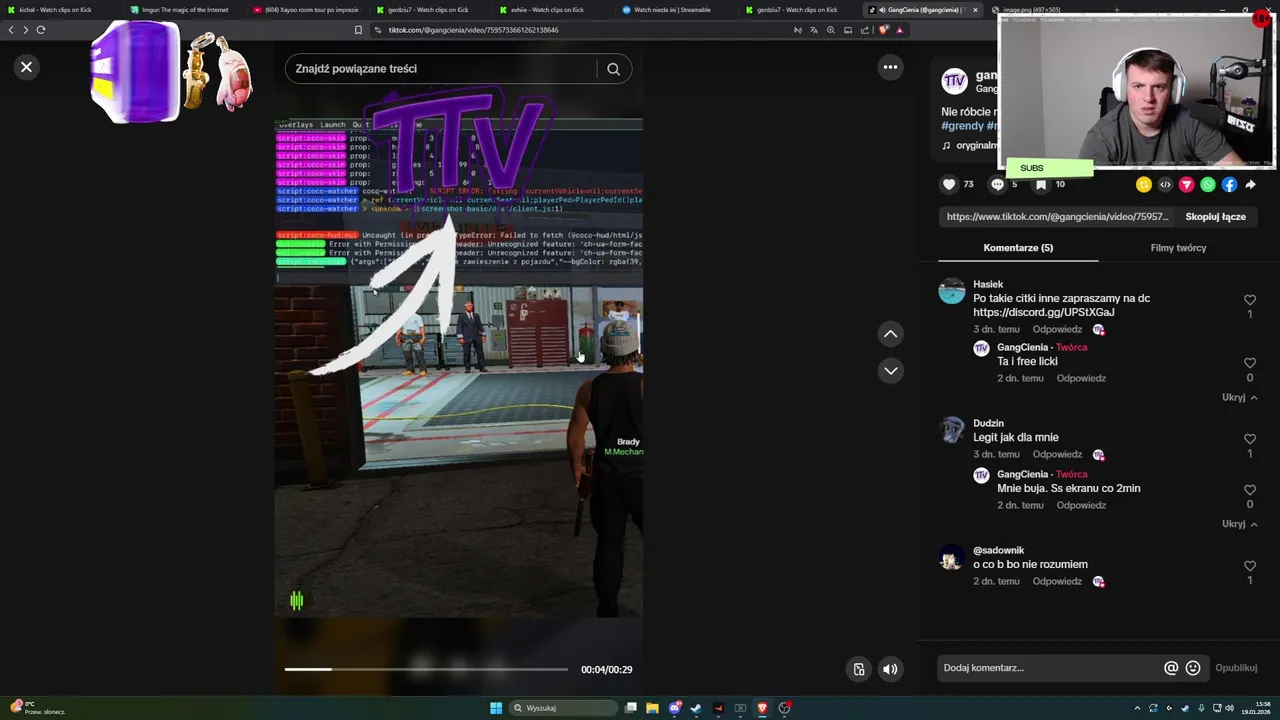Click the browser address bar URL

pos(473,30)
